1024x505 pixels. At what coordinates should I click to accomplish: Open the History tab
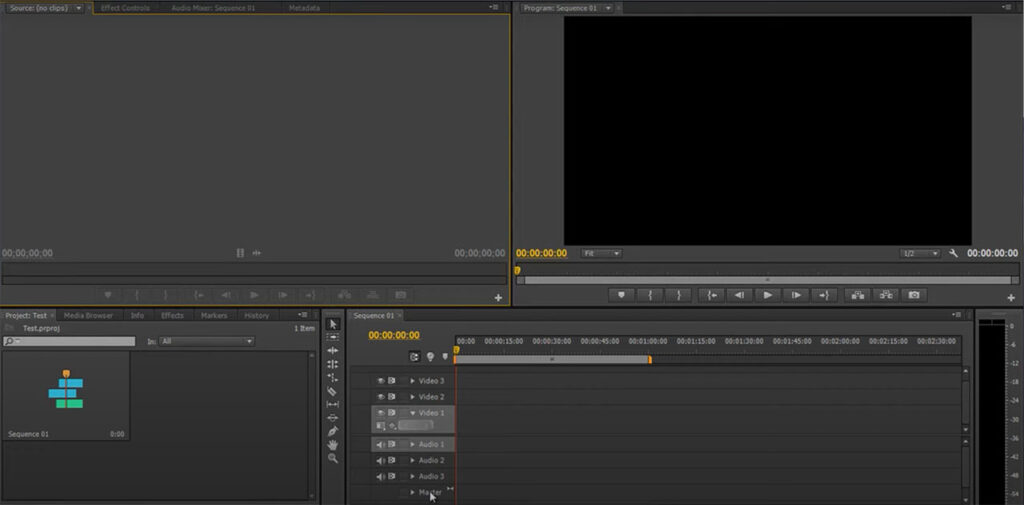pos(257,316)
